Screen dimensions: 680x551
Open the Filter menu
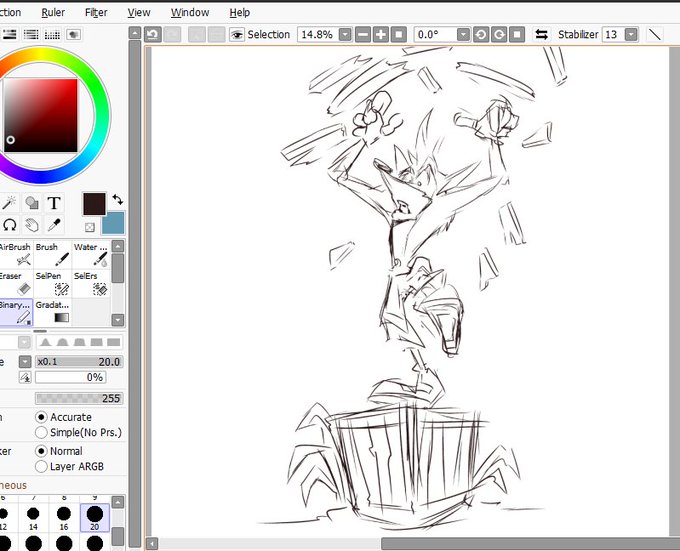[96, 13]
